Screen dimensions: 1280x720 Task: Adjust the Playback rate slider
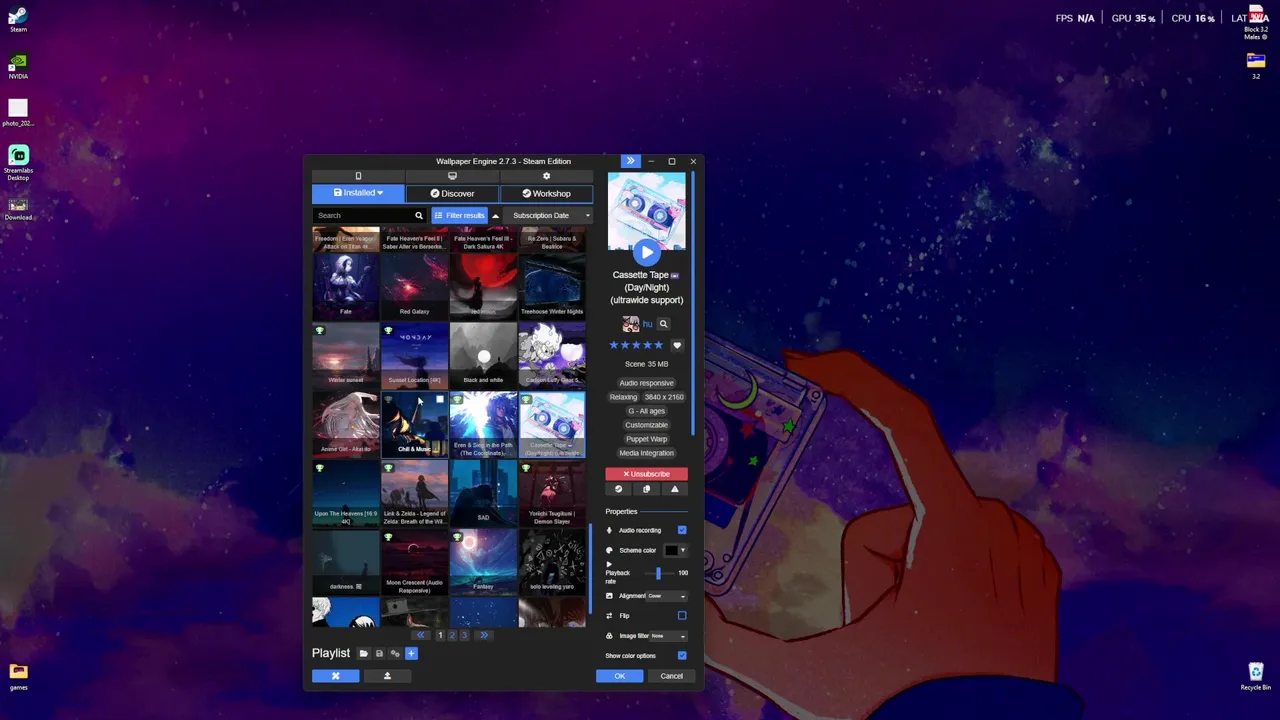coord(658,573)
